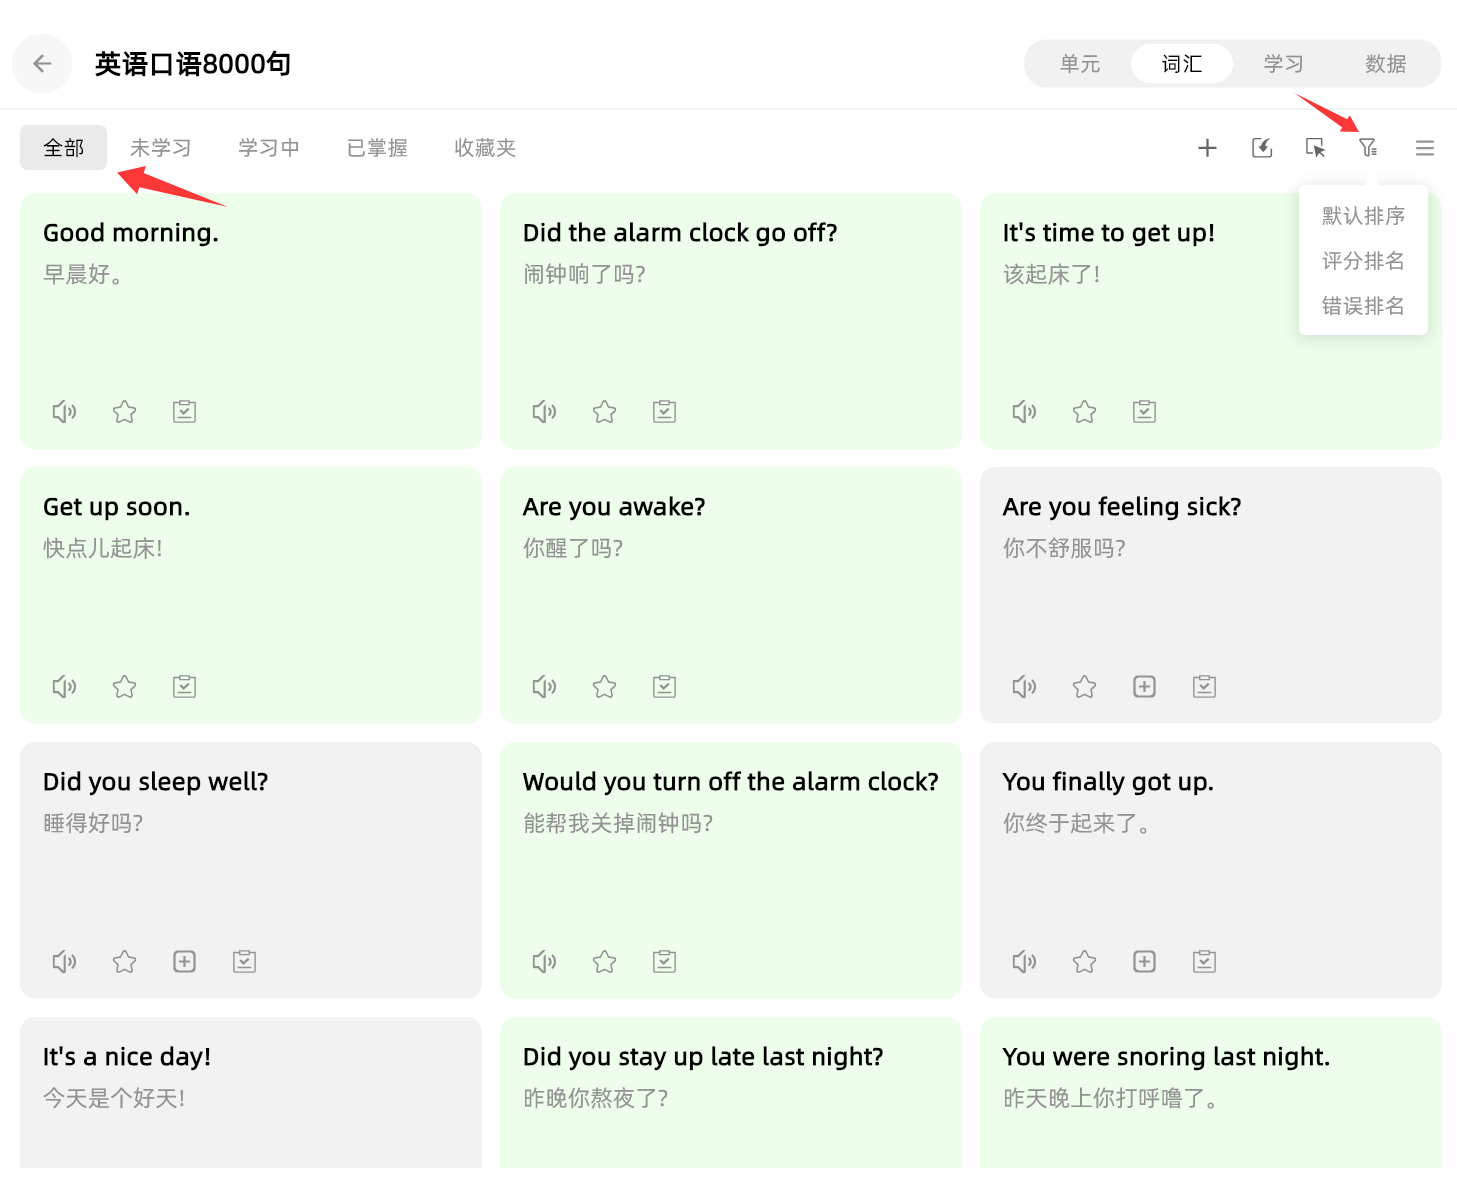Click the quick review lightning card icon
The width and height of the screenshot is (1457, 1182).
click(x=1262, y=148)
